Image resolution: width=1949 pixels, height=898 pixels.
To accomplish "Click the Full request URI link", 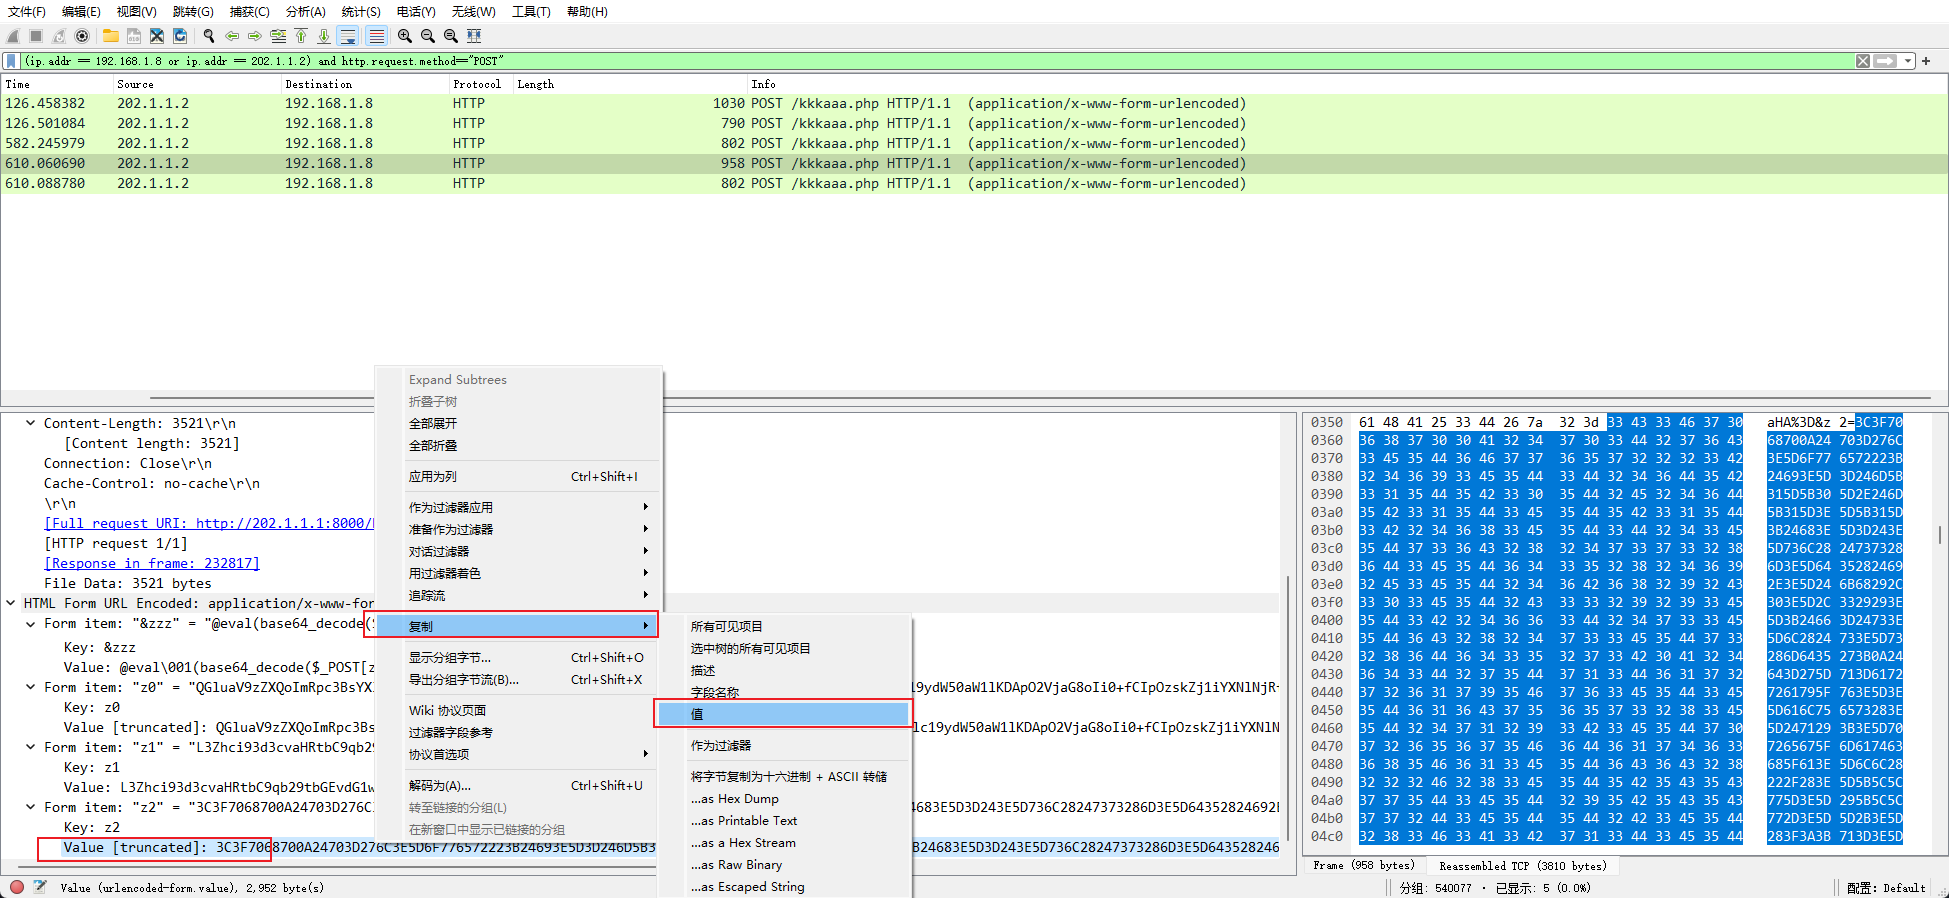I will [x=209, y=523].
